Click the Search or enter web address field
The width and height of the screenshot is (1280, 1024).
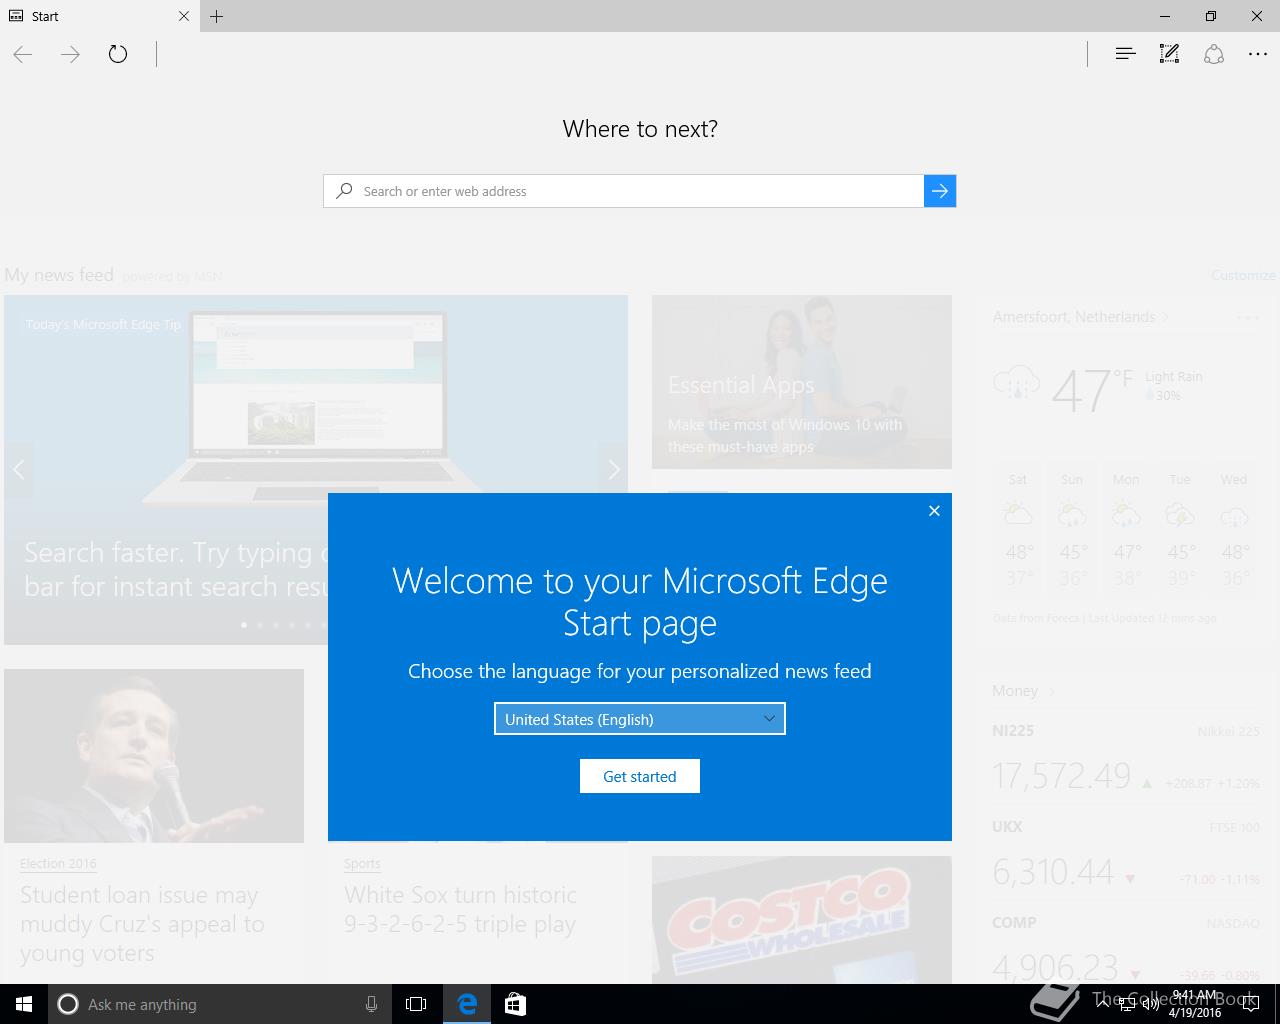(624, 191)
